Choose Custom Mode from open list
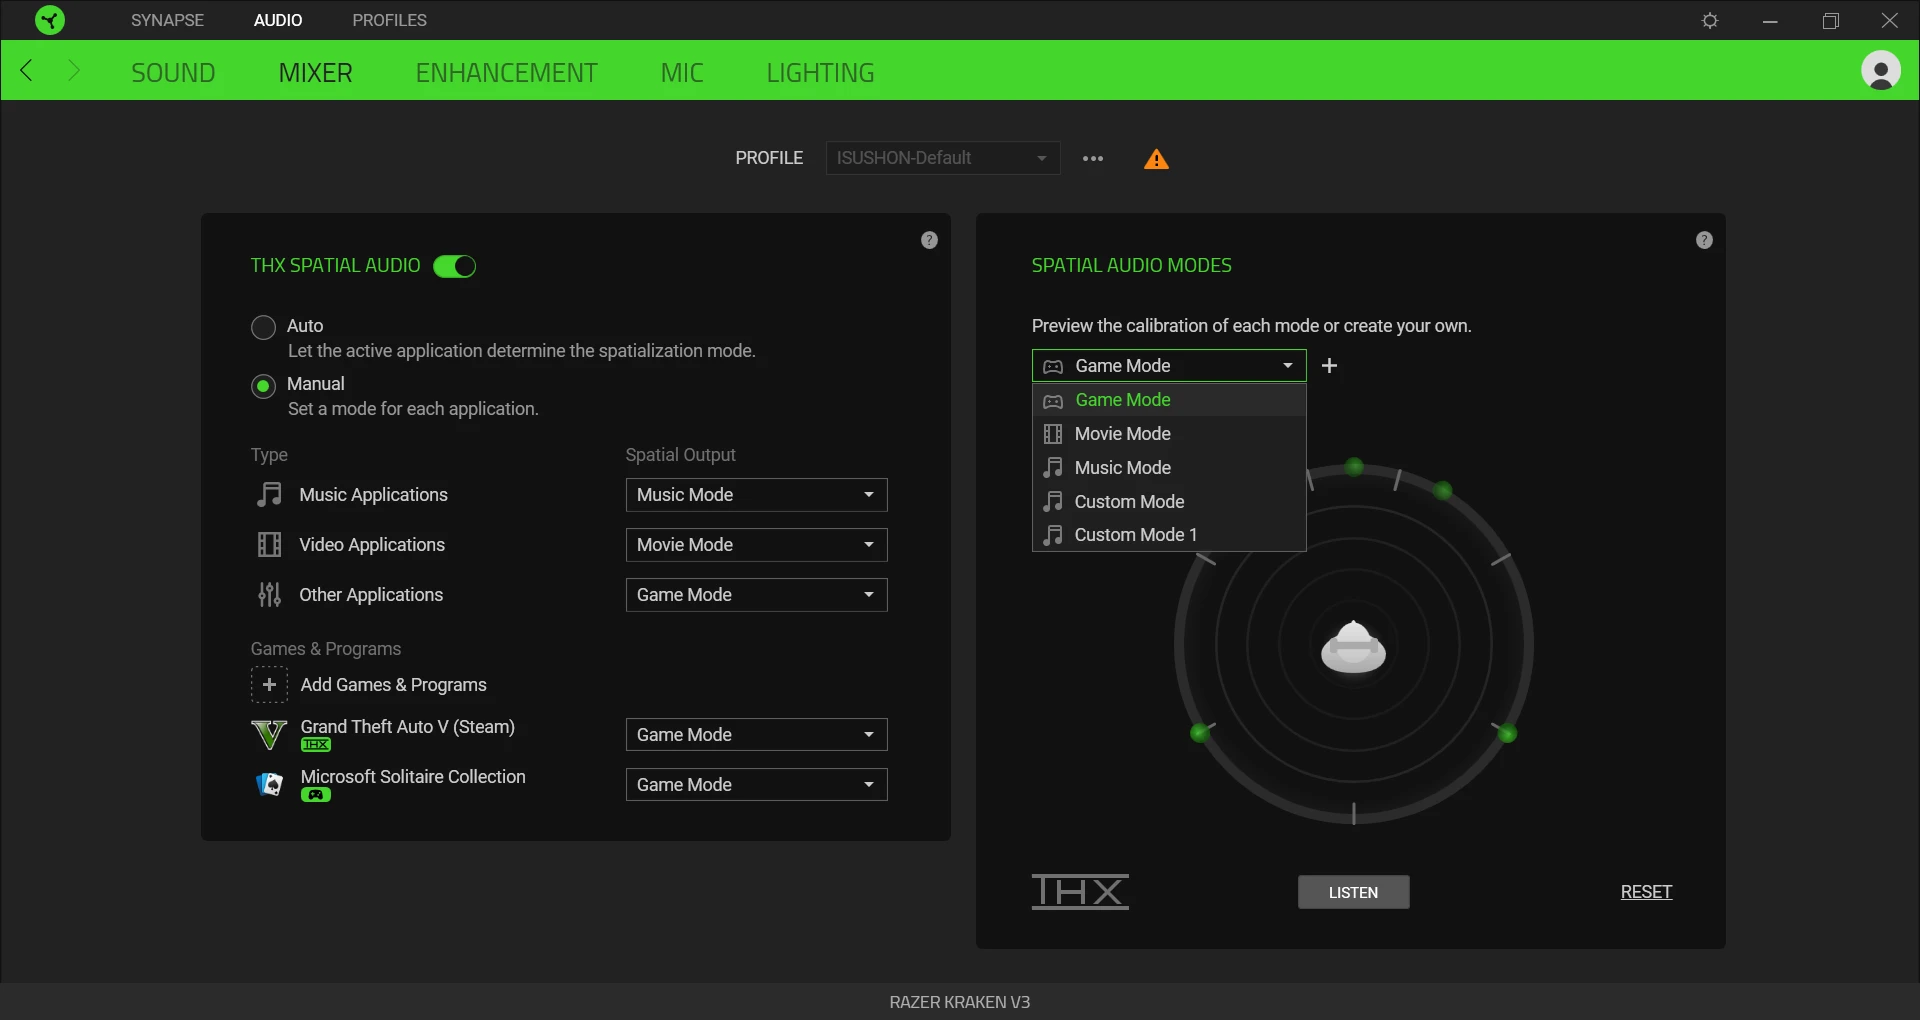The image size is (1920, 1020). coord(1169,502)
